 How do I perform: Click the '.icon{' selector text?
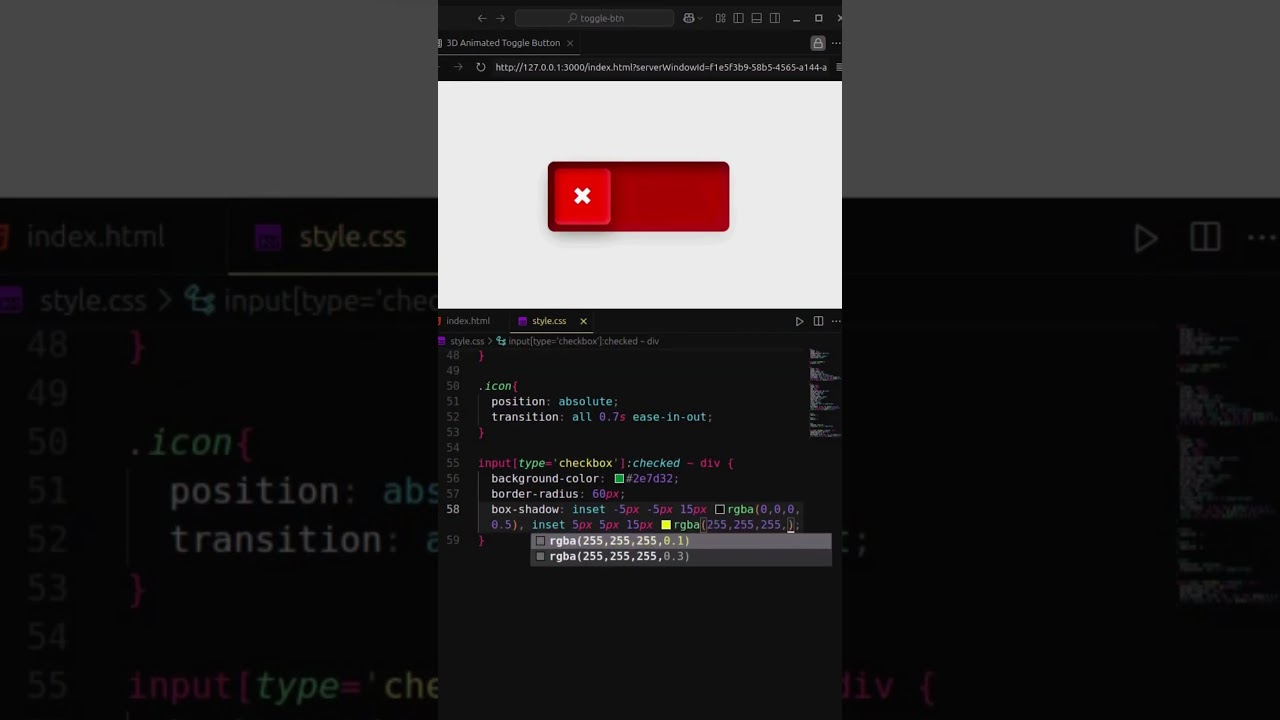pyautogui.click(x=497, y=386)
